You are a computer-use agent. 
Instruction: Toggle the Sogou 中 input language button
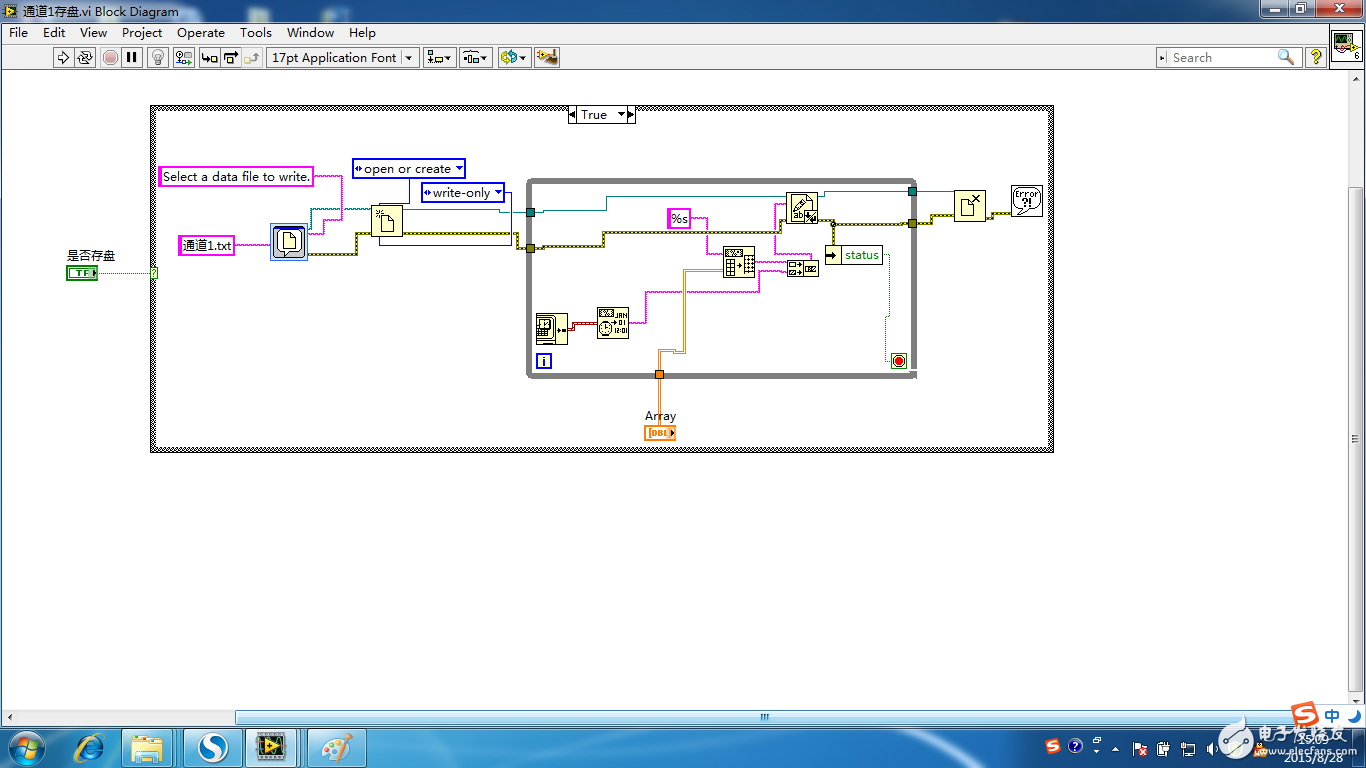(x=1332, y=715)
